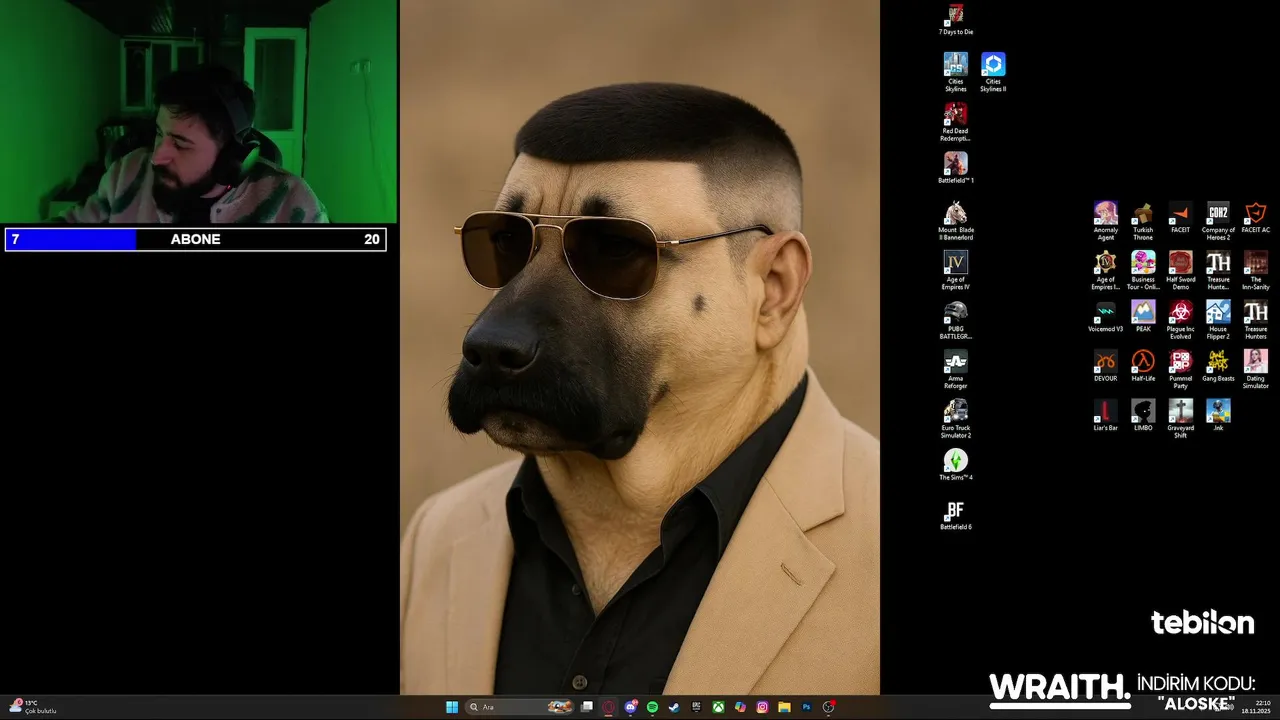1280x720 pixels.
Task: Open Instagram from the taskbar
Action: click(762, 707)
